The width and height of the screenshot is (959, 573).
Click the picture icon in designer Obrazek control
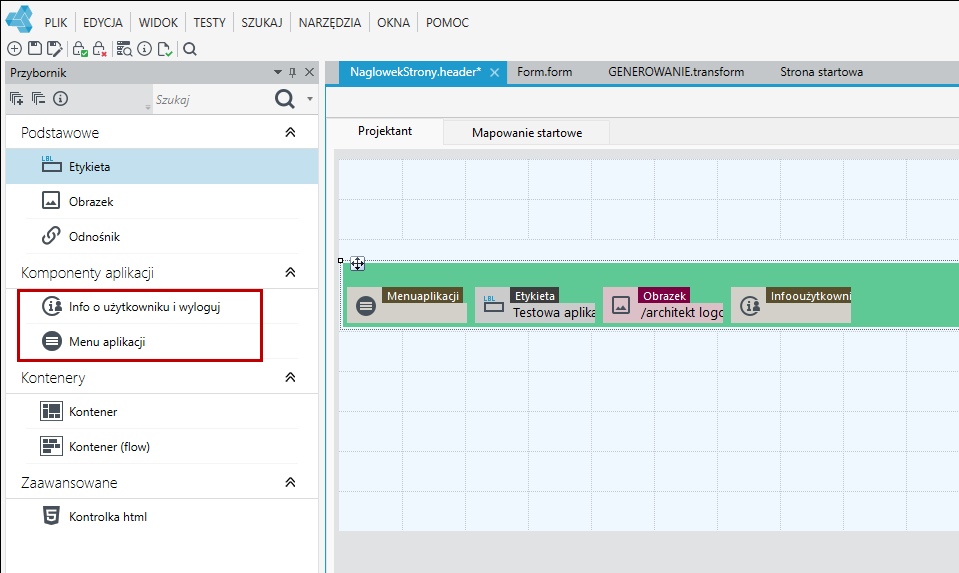[621, 305]
